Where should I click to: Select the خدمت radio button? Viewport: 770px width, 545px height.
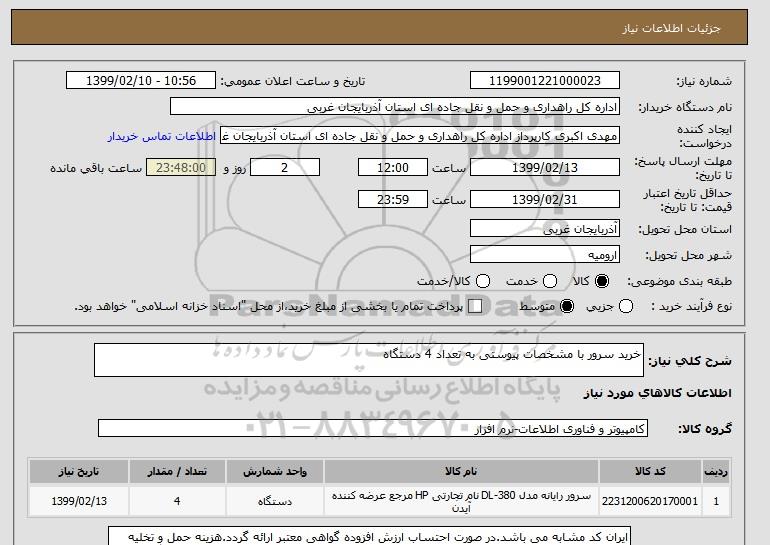(550, 281)
